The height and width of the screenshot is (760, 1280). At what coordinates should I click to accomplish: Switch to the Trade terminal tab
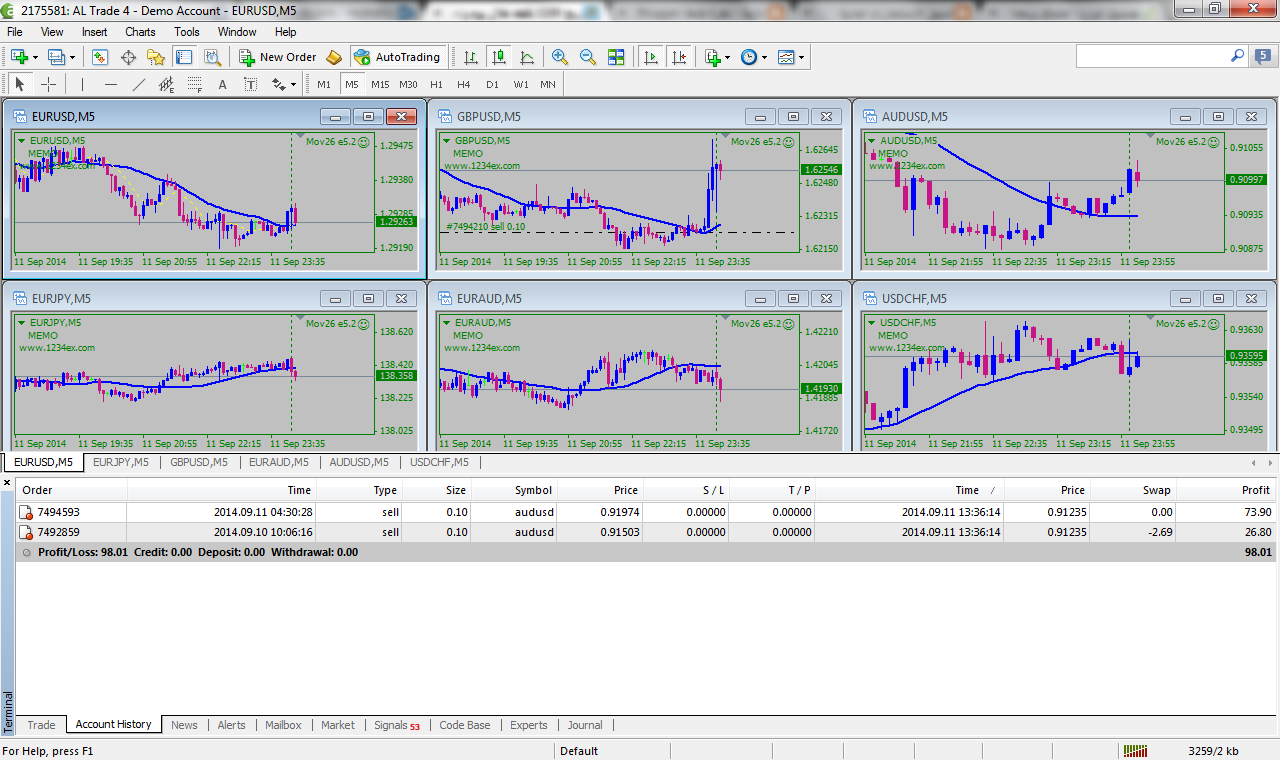[x=42, y=725]
